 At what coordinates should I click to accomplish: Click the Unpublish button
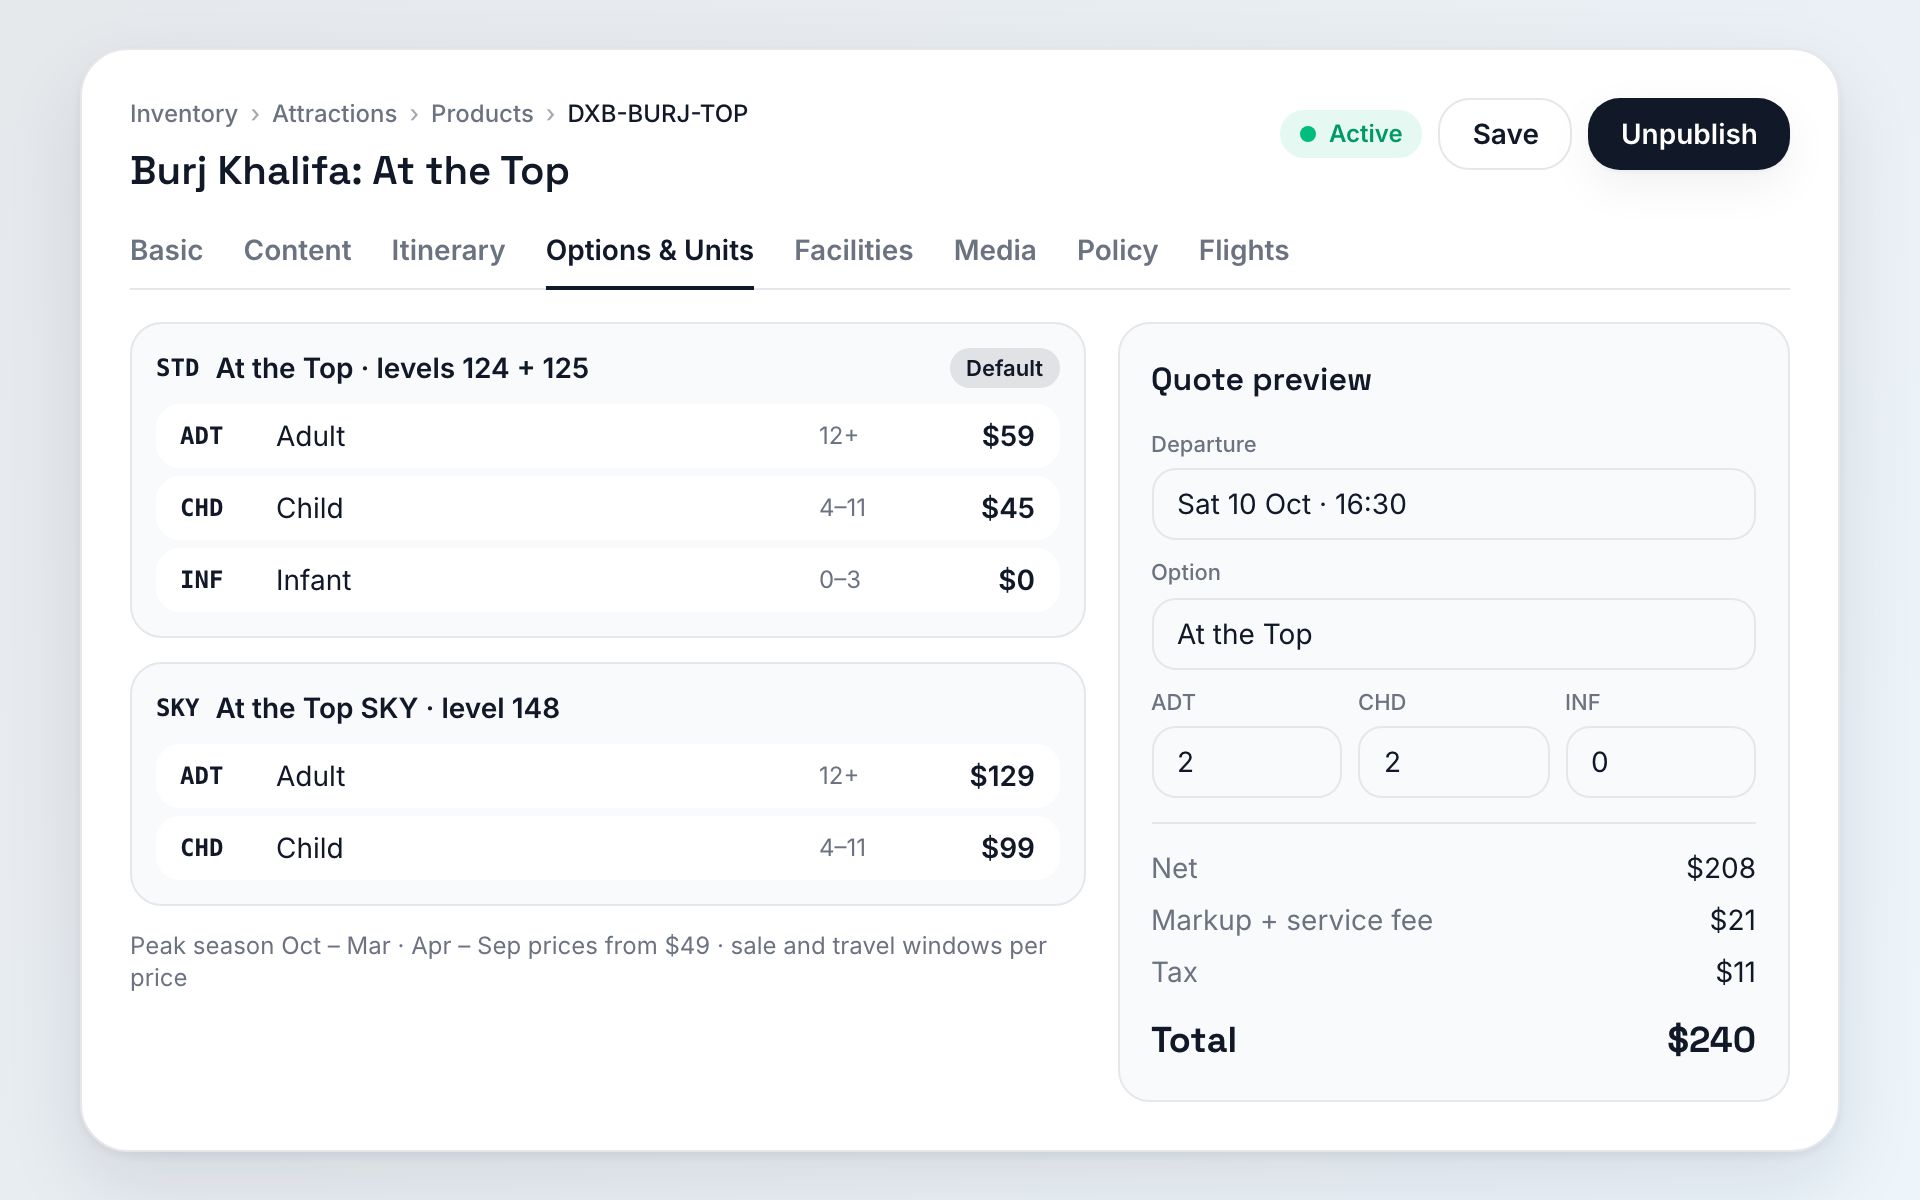pyautogui.click(x=1688, y=134)
